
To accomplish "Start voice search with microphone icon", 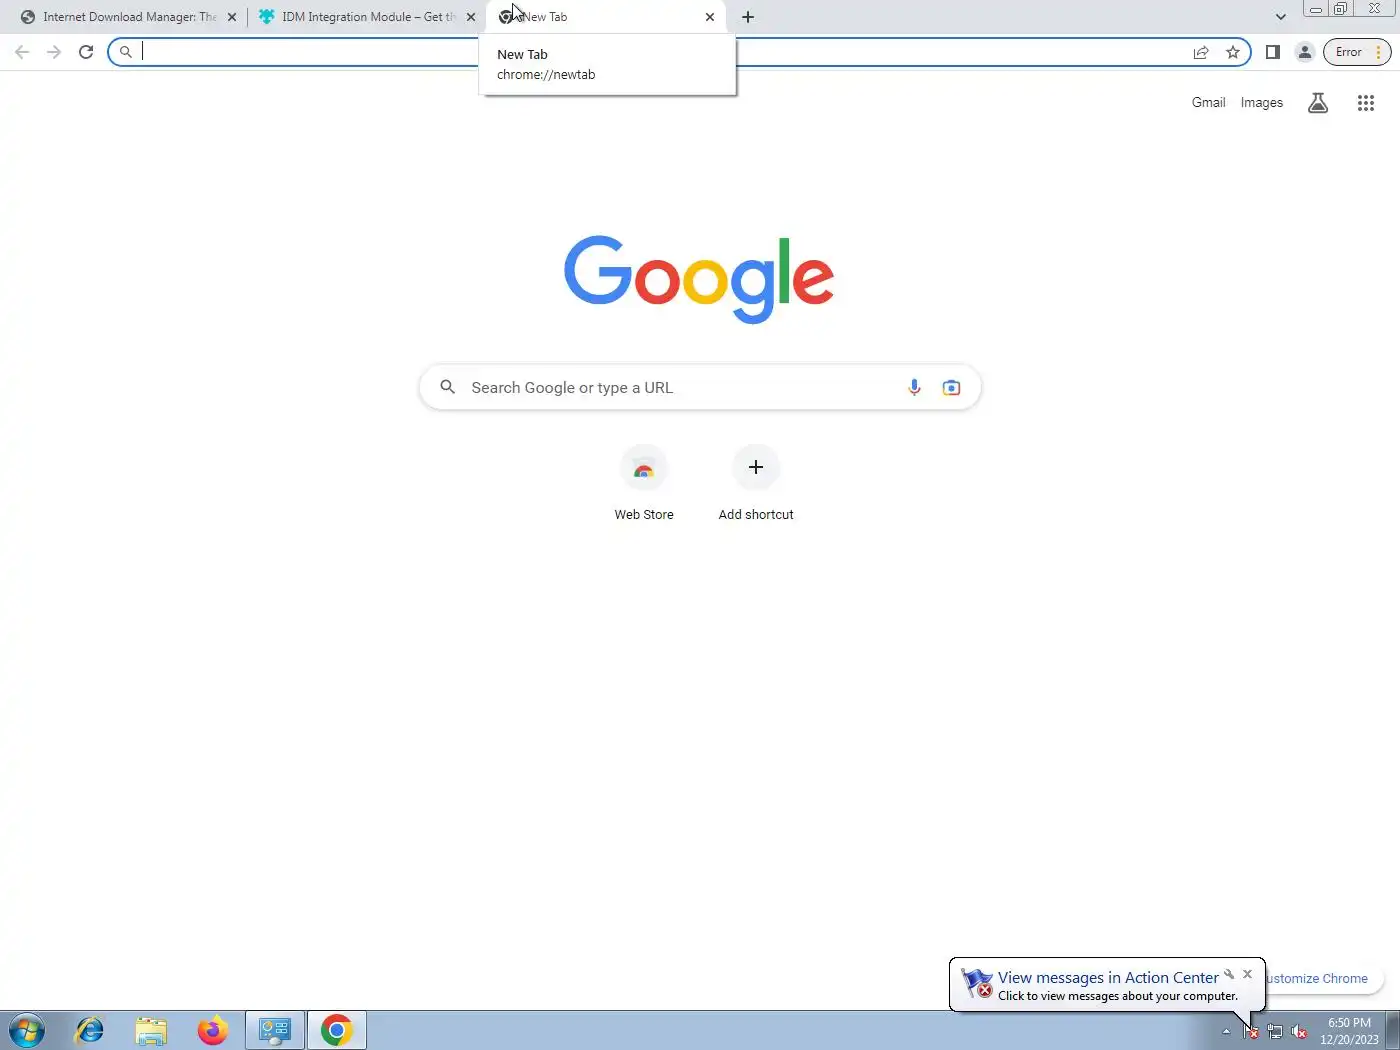I will click(914, 388).
